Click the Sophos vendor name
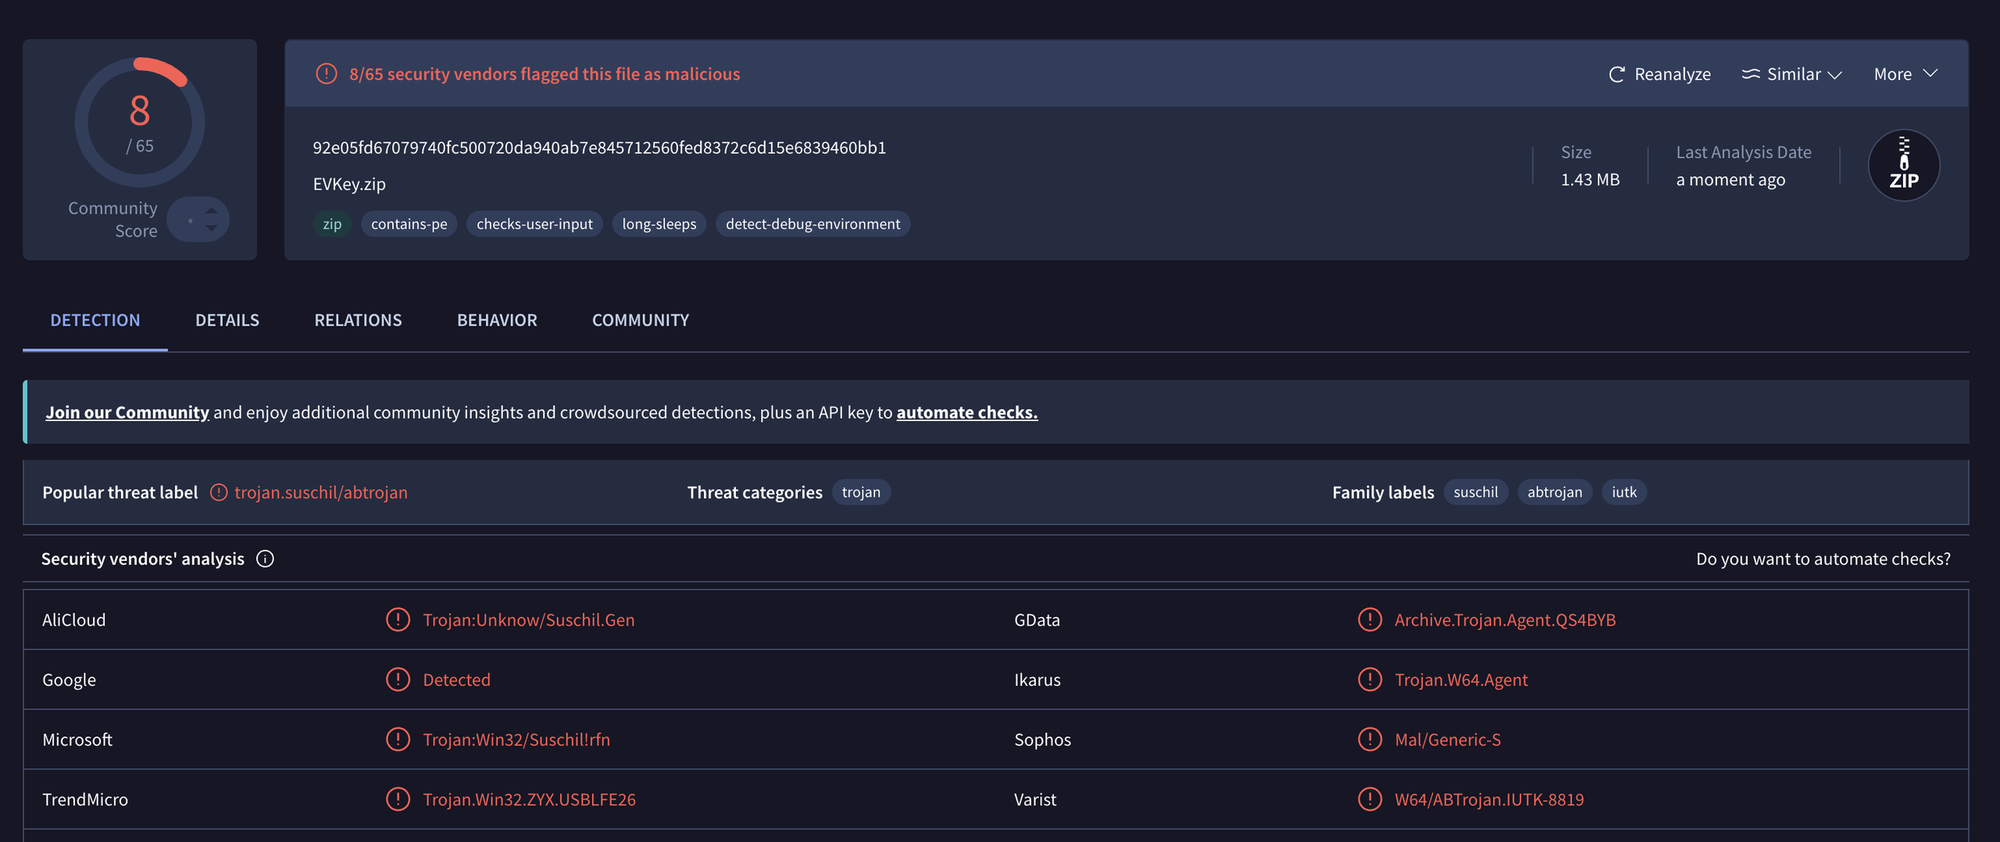The height and width of the screenshot is (842, 2000). (x=1042, y=740)
